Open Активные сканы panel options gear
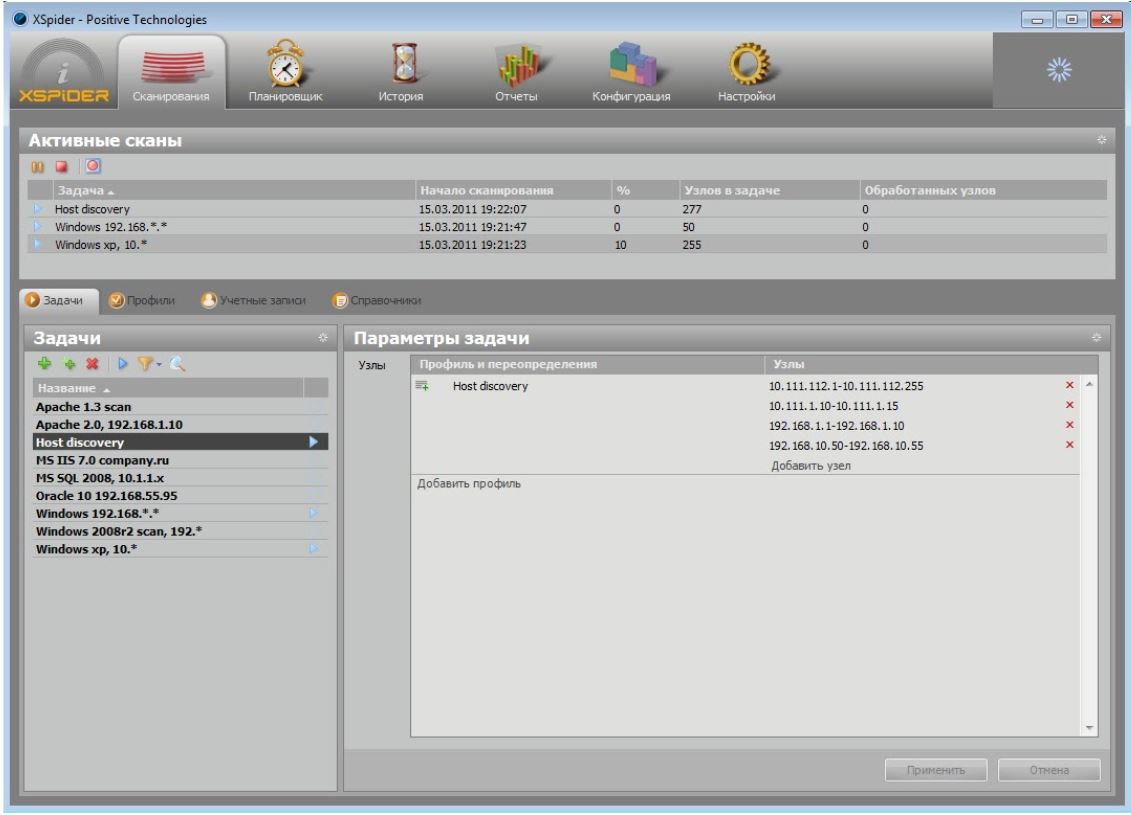The image size is (1131, 815). click(x=1101, y=140)
